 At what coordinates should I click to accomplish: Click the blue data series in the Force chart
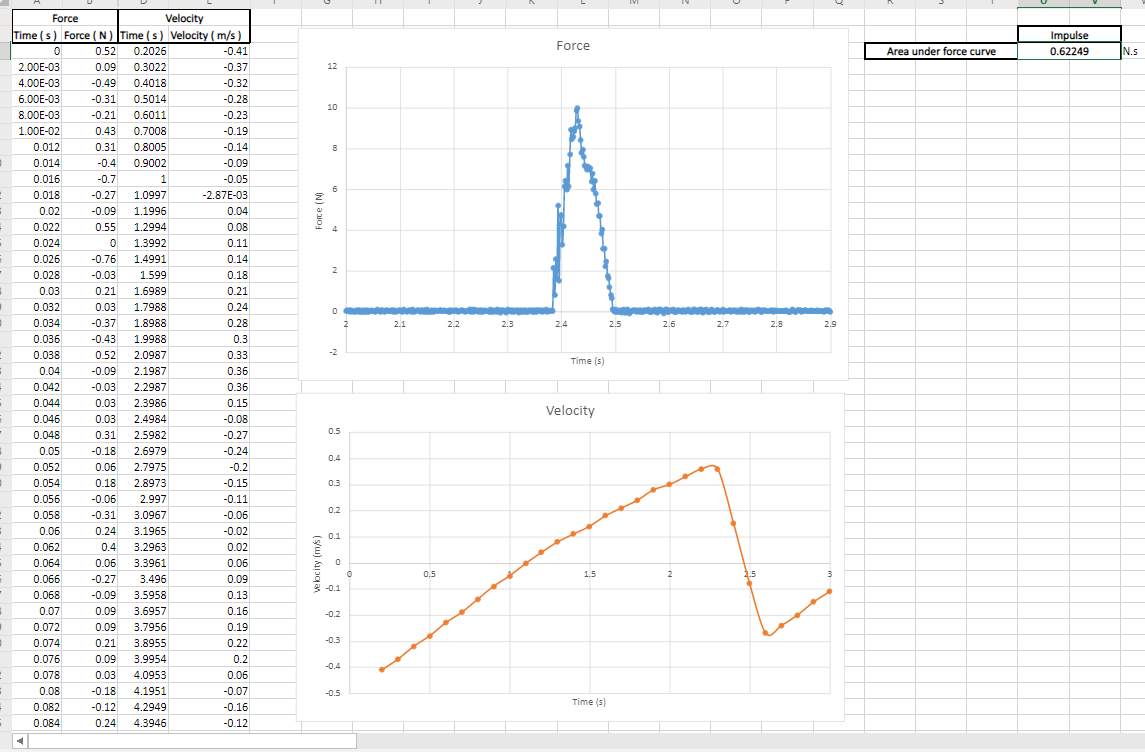(x=578, y=110)
